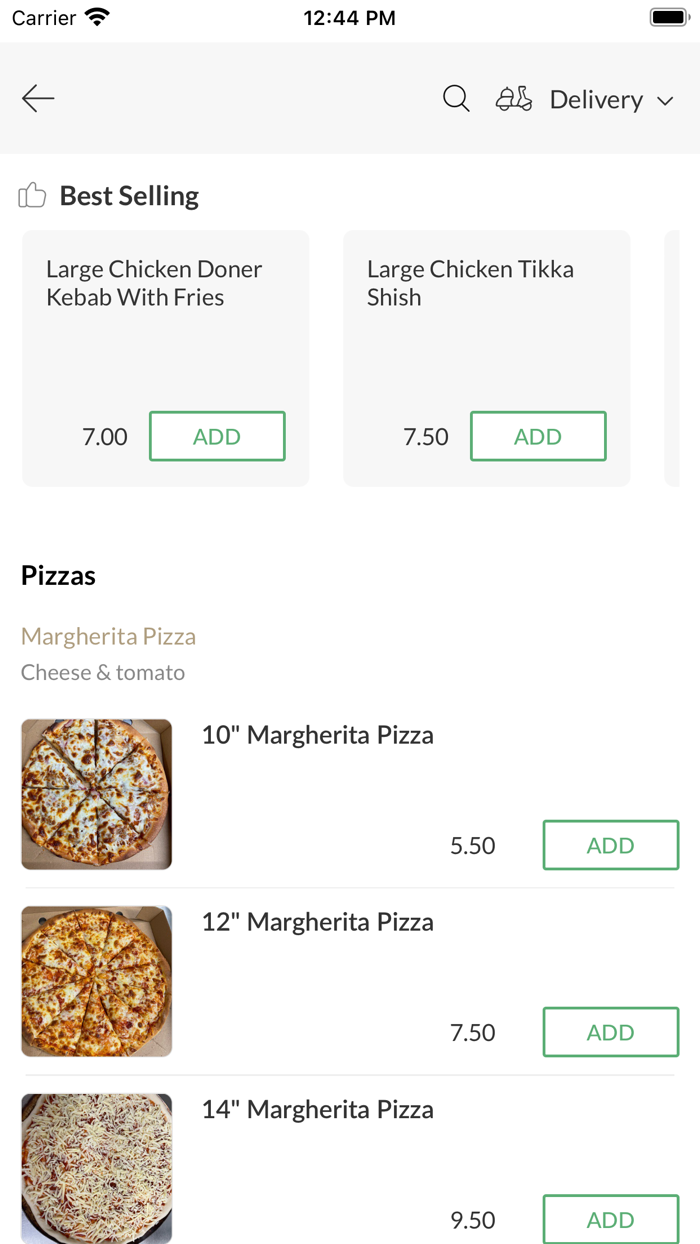Add the 10" Margherita Pizza
The width and height of the screenshot is (700, 1244).
point(610,845)
